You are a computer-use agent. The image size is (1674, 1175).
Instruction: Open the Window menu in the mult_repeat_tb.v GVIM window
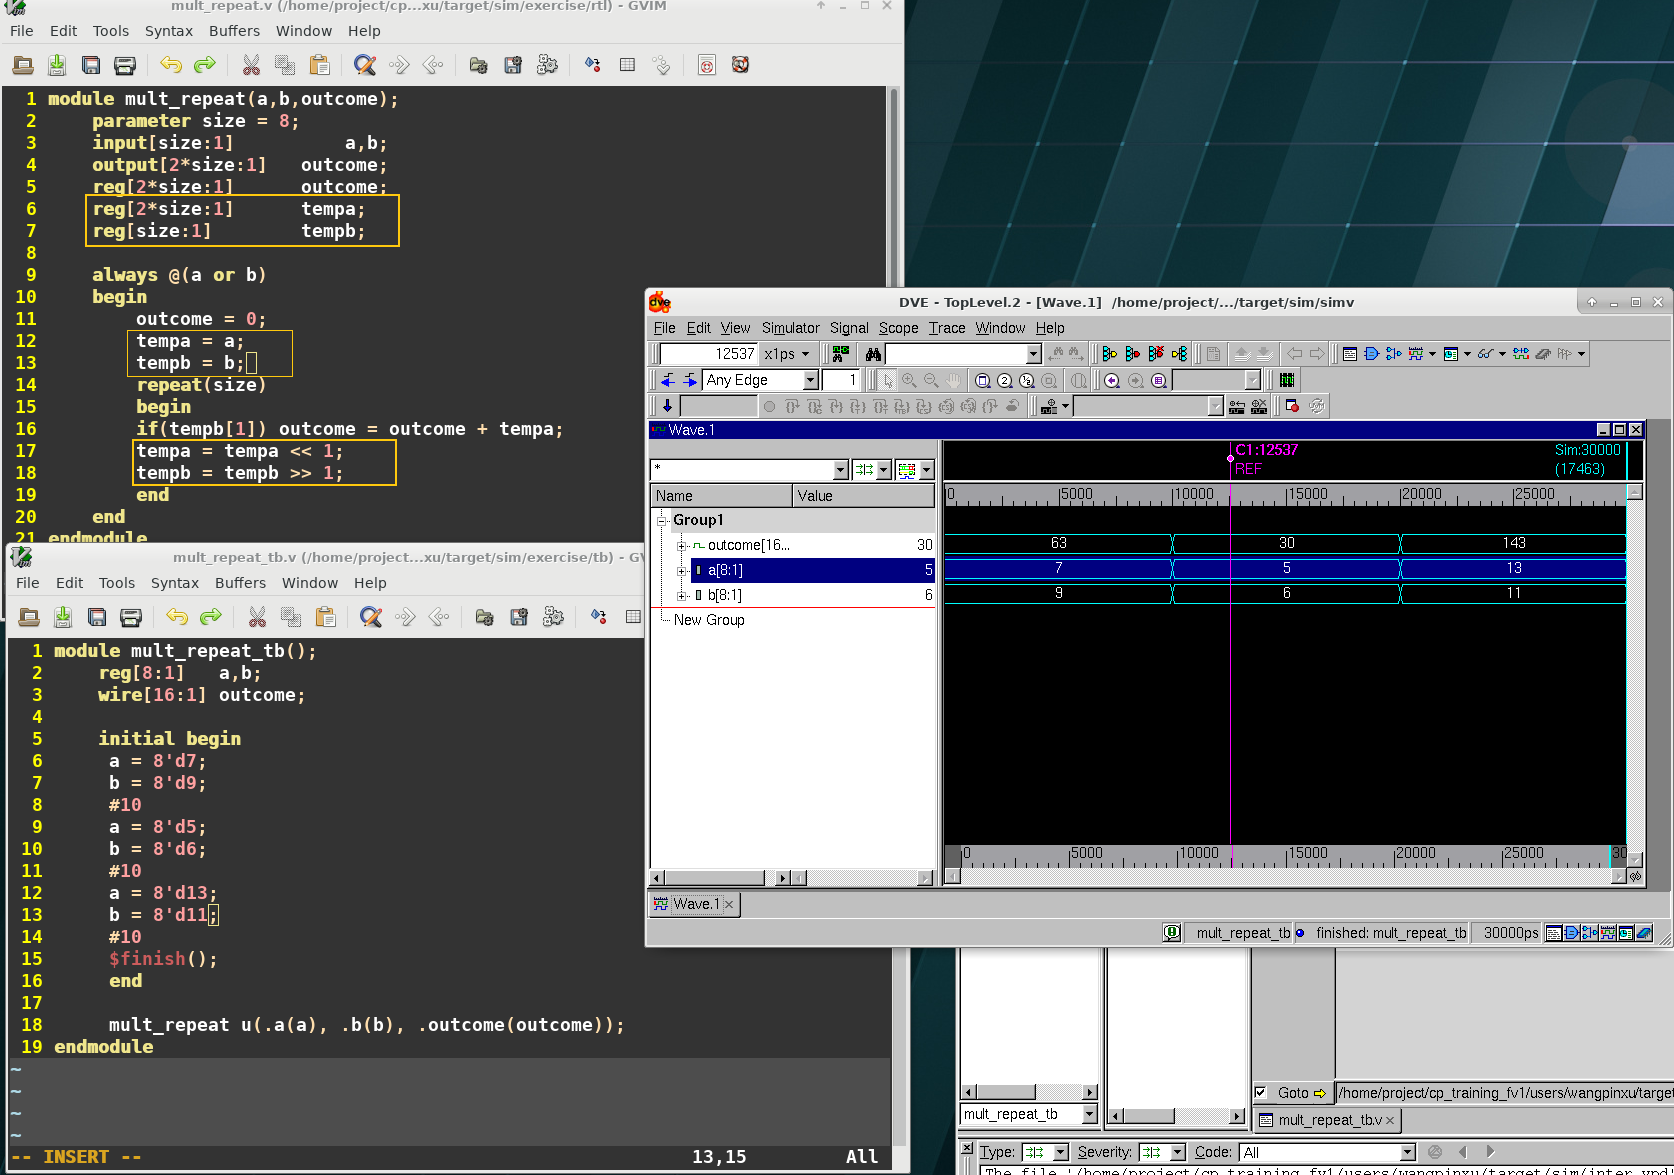point(310,583)
